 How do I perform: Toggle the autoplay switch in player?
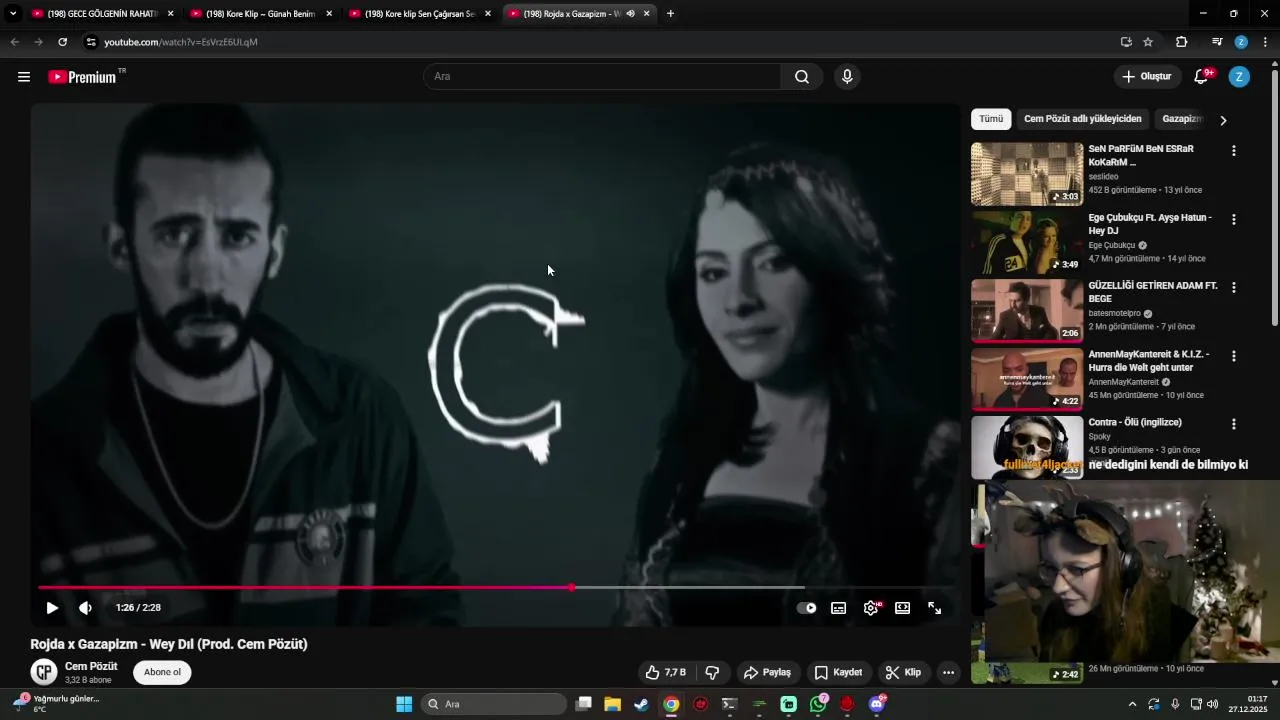(x=806, y=608)
